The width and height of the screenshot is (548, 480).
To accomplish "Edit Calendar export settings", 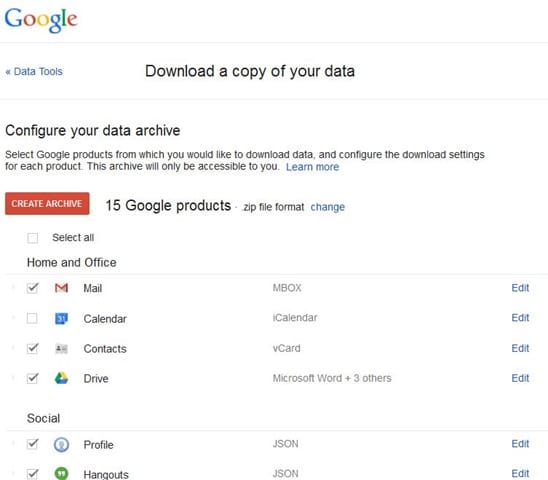I will [x=520, y=318].
